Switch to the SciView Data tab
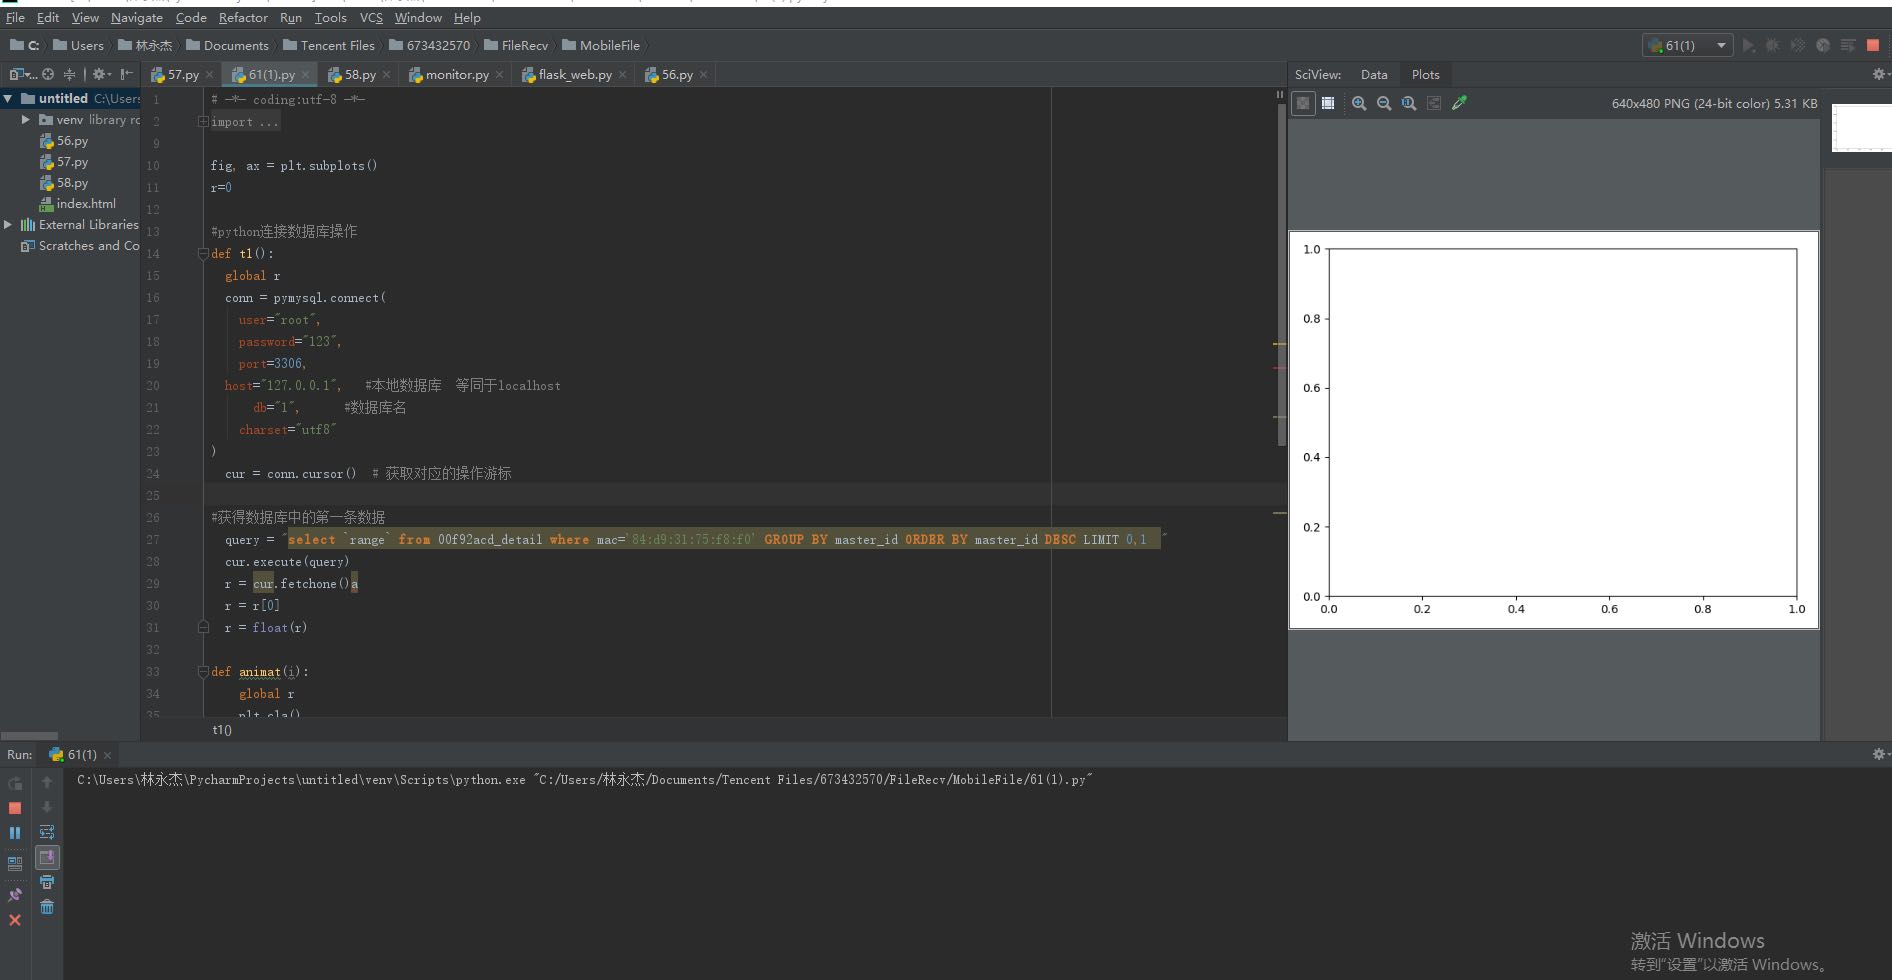Image resolution: width=1892 pixels, height=980 pixels. (1374, 74)
